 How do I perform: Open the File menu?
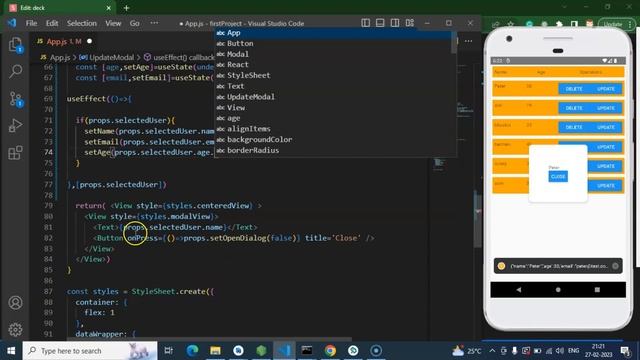pos(31,23)
